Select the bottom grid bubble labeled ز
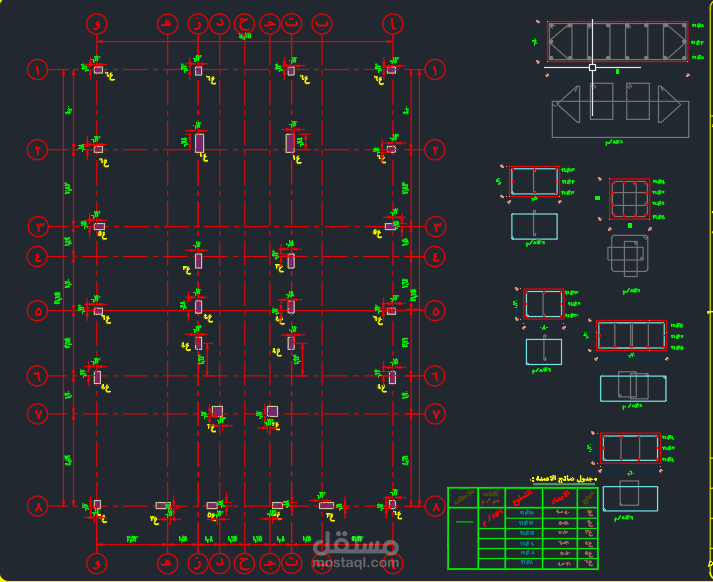The height and width of the screenshot is (582, 713). 198,563
